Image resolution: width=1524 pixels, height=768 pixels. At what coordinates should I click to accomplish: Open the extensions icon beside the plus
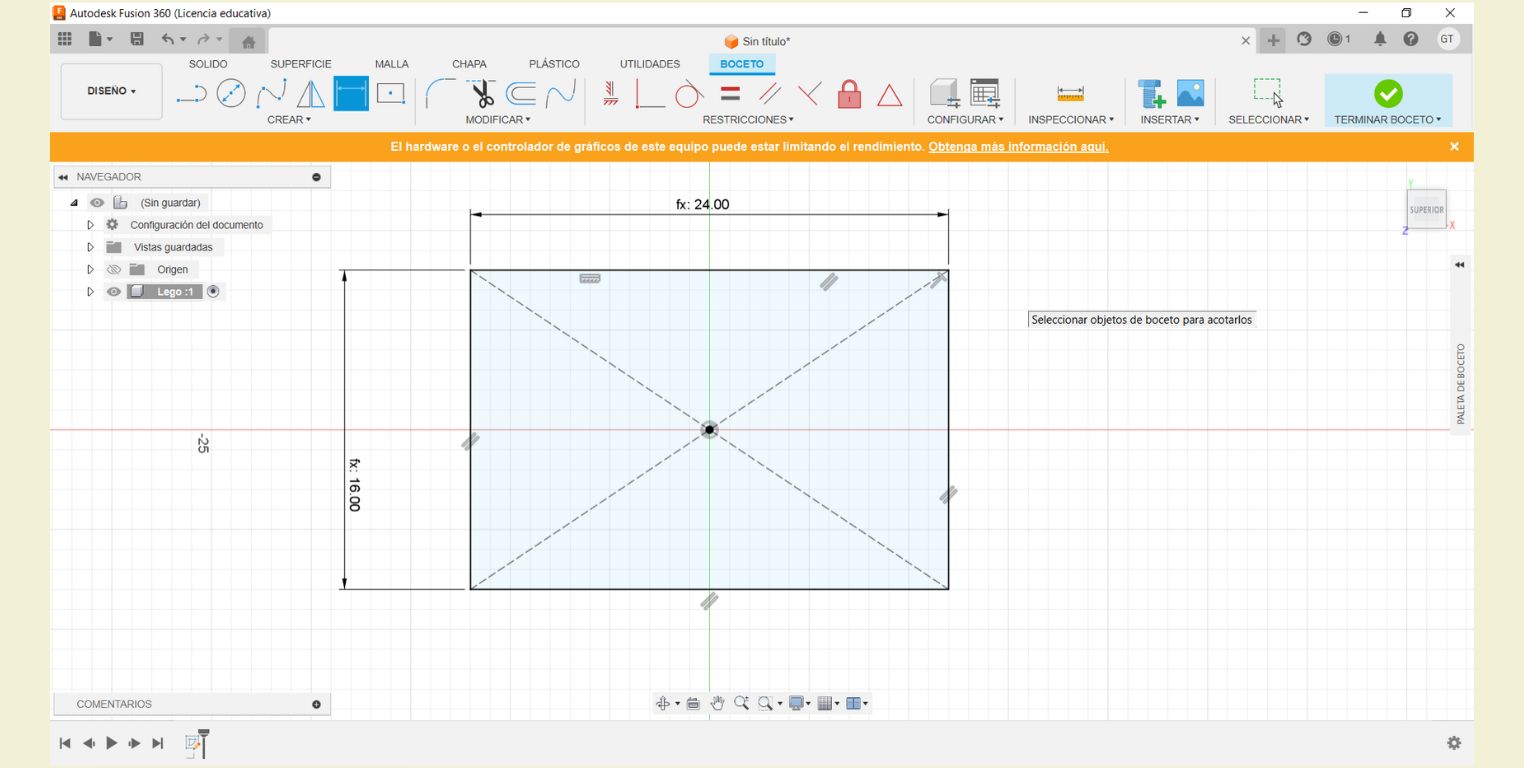point(1304,39)
